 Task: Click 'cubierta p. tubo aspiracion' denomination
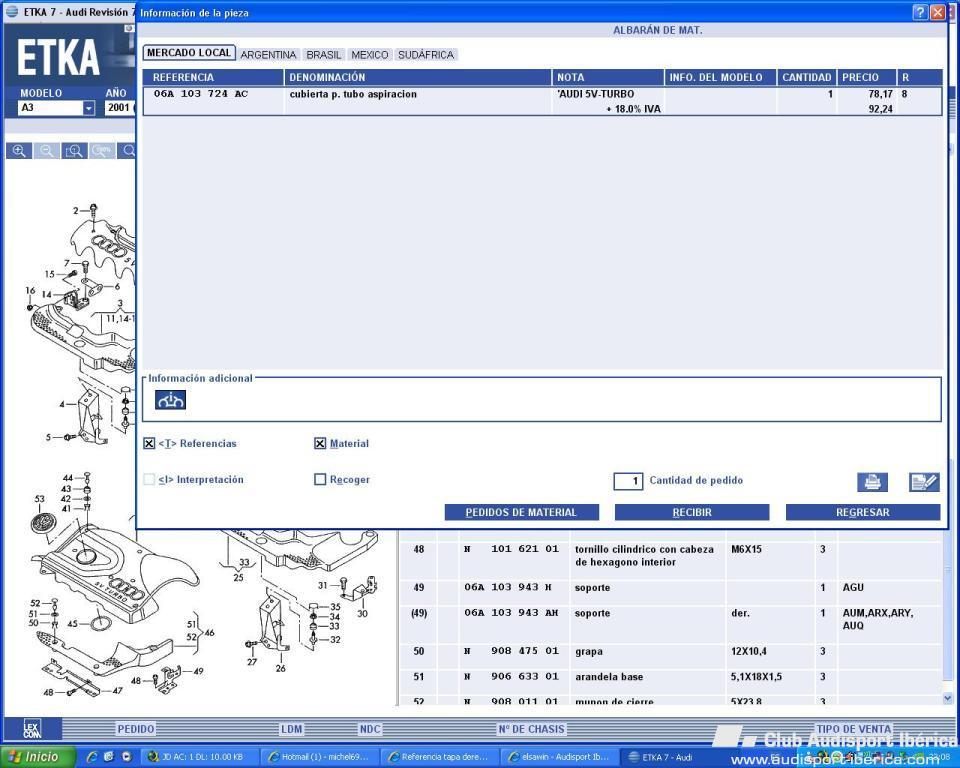tap(353, 94)
